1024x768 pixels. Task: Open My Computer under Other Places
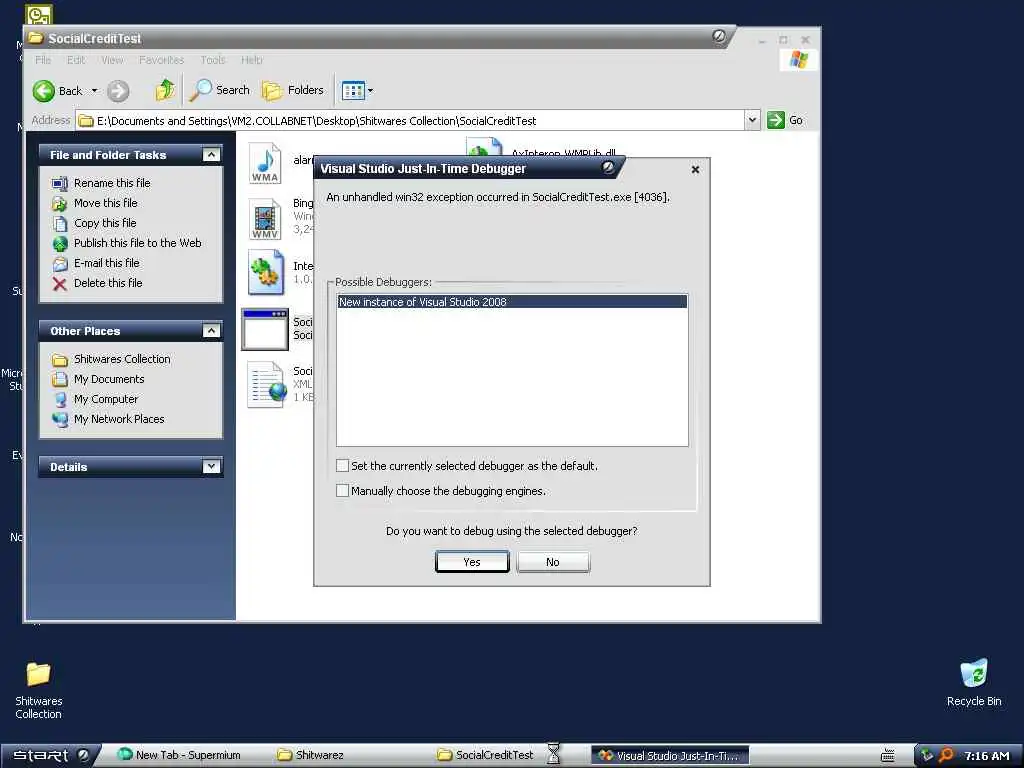(106, 399)
